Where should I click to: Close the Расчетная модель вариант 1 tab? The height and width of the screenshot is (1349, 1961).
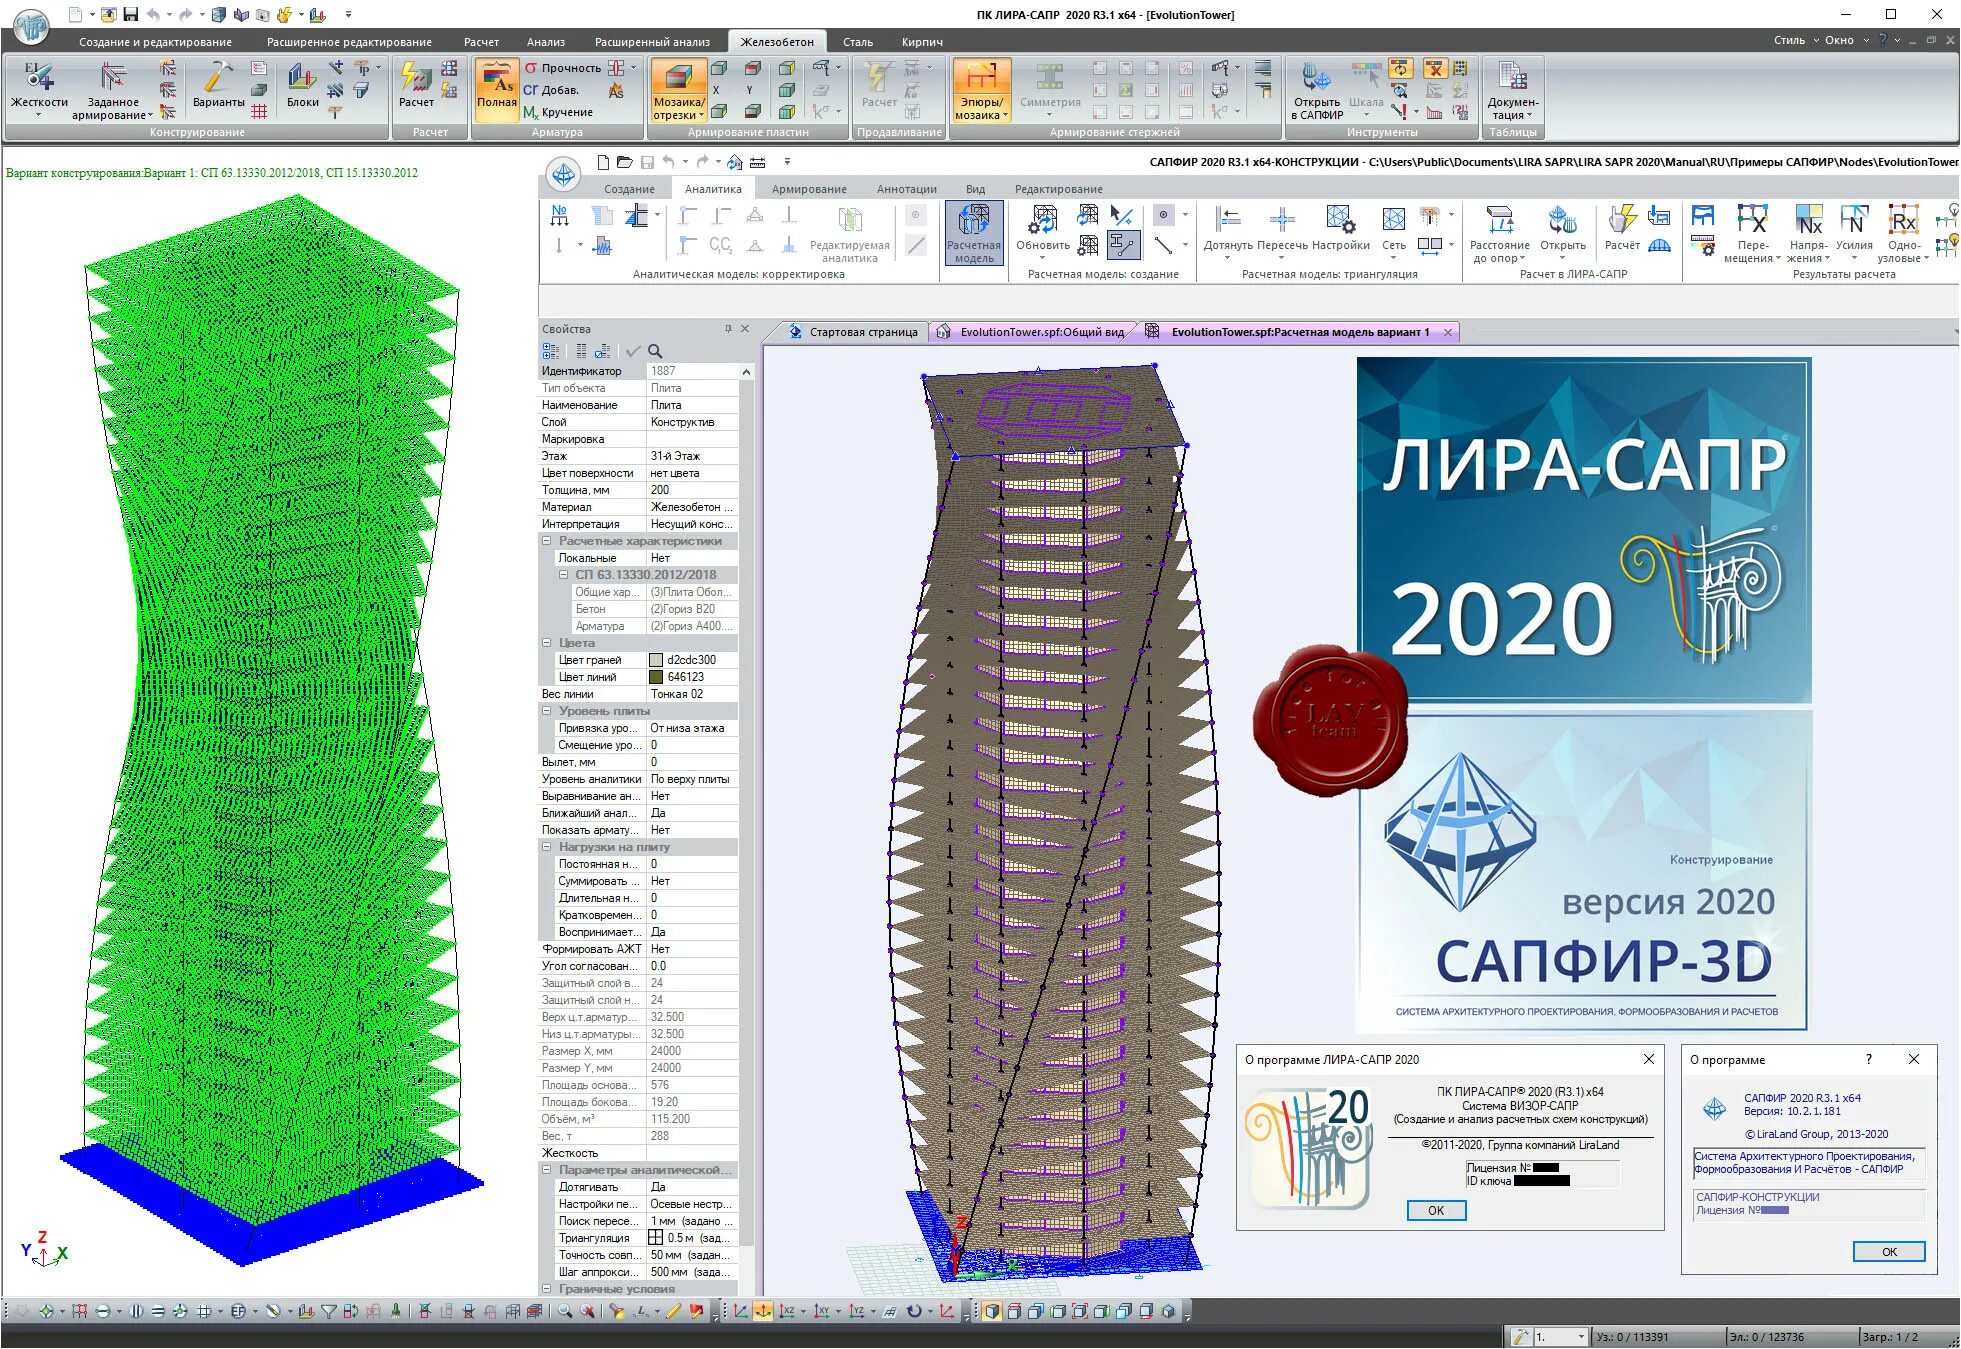pyautogui.click(x=1447, y=332)
